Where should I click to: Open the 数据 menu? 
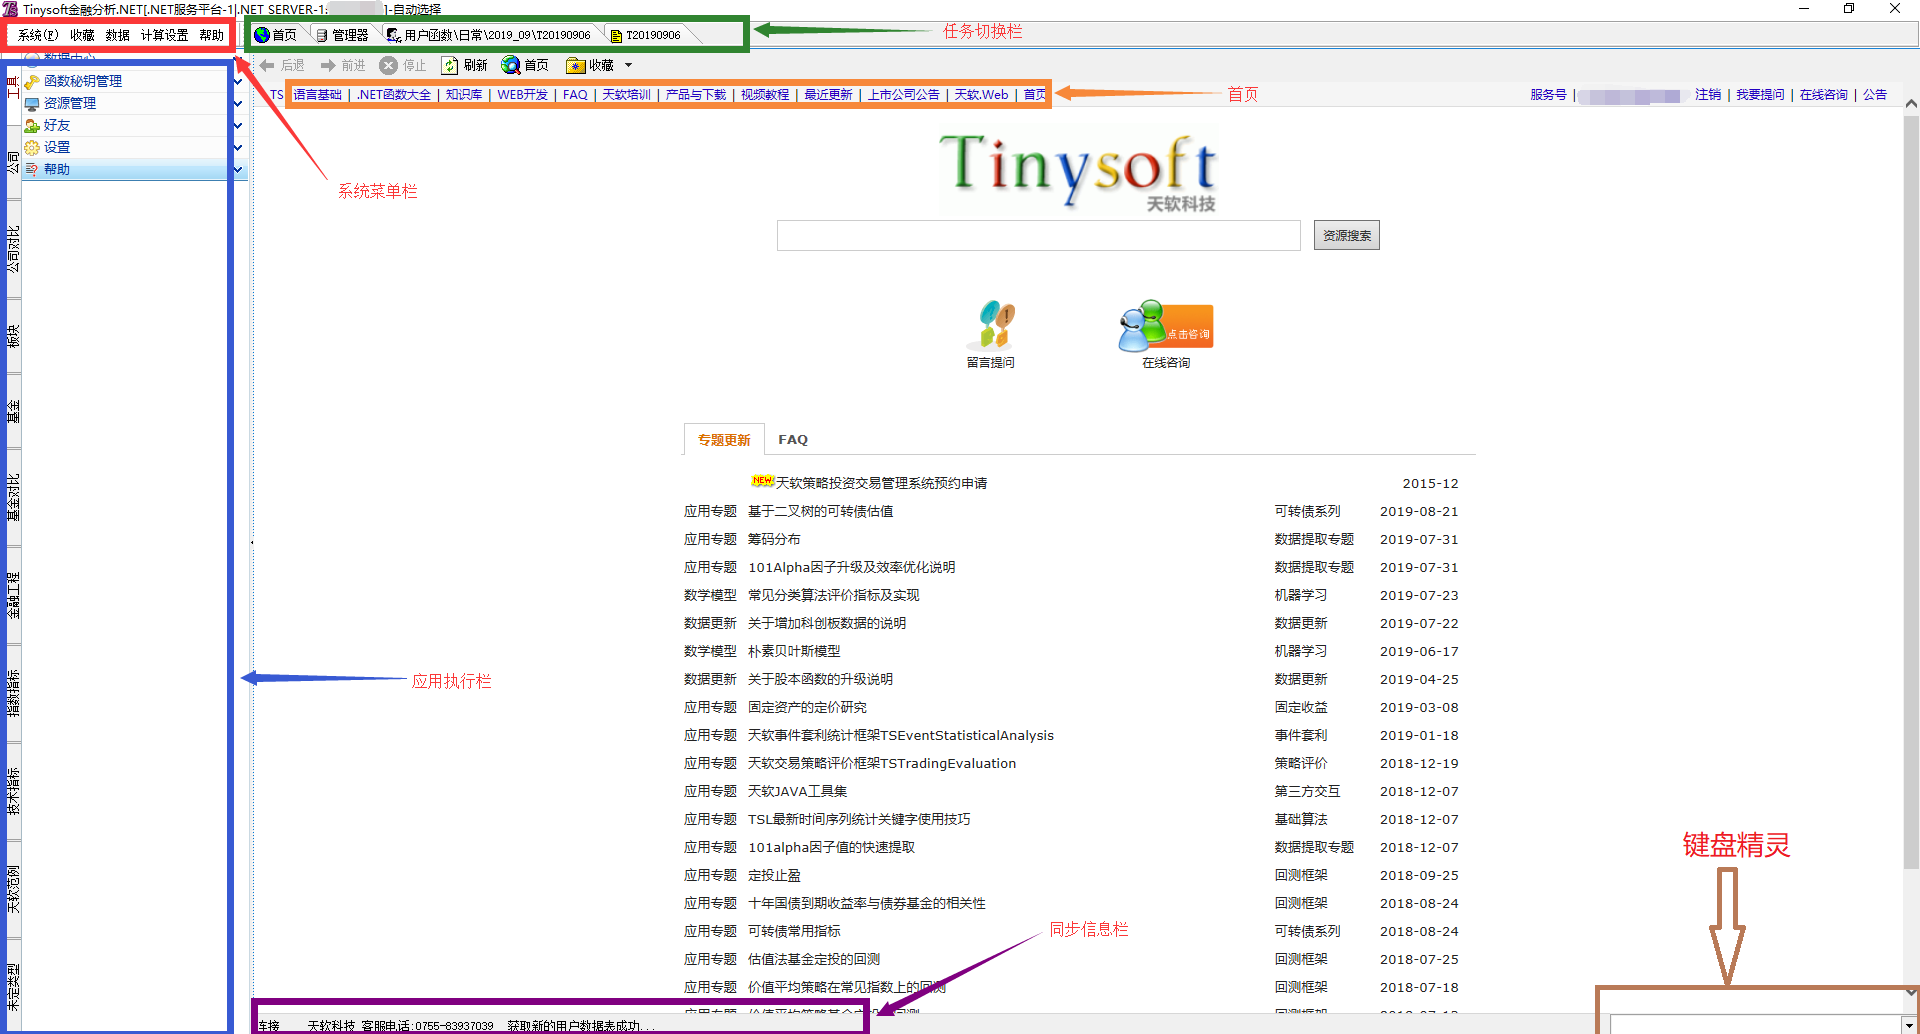[118, 35]
